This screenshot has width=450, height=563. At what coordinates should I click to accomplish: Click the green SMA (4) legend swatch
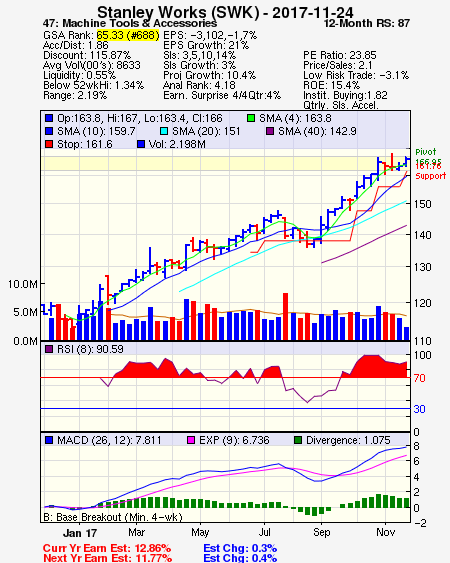click(251, 118)
